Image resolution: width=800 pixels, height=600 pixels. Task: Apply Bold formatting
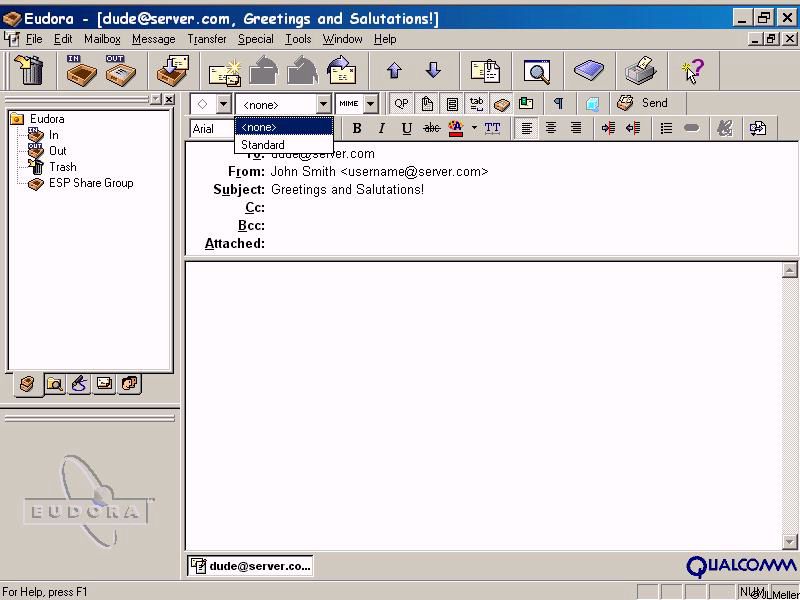coord(357,129)
